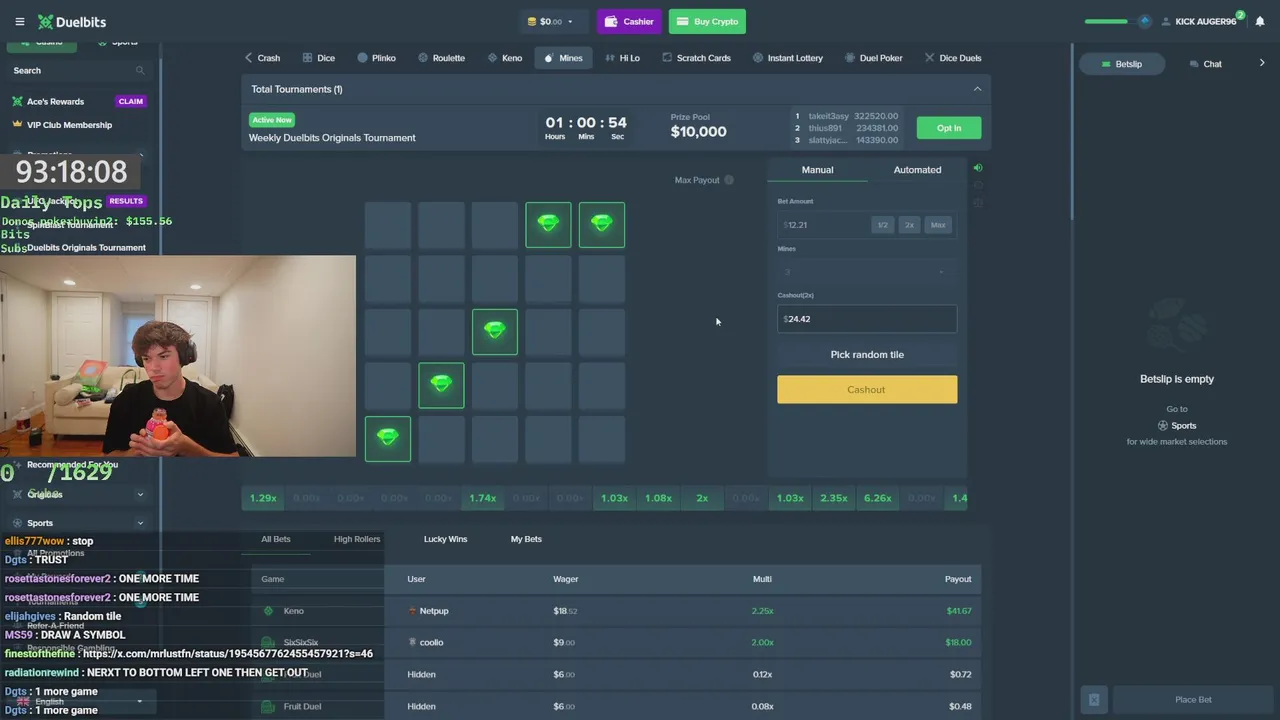Click revealed gem tile in top-right corner
This screenshot has height=720, width=1280.
(602, 225)
